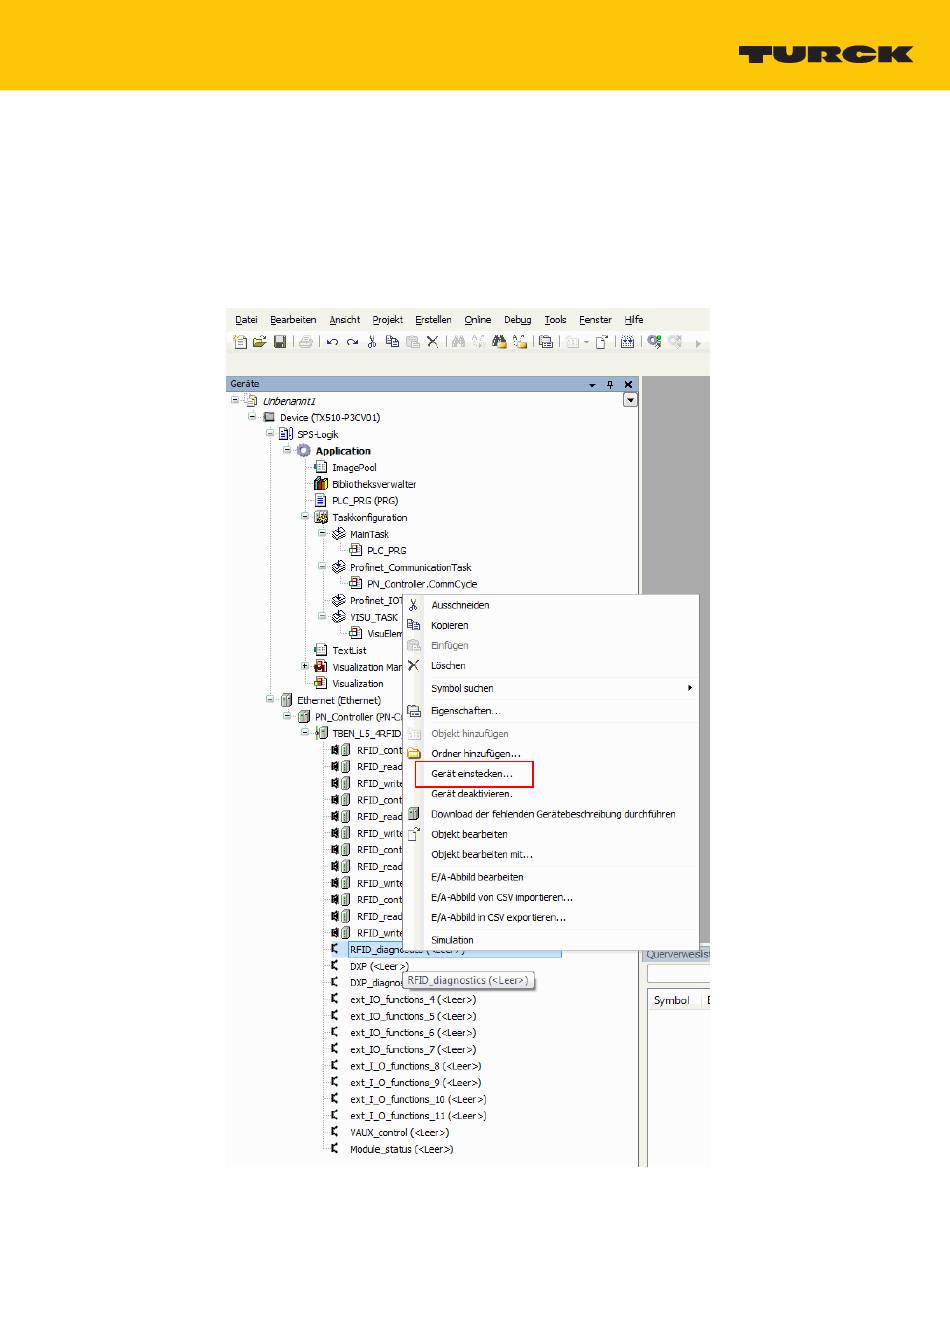The height and width of the screenshot is (1344, 950).
Task: Choose E/A-Abbild von CSV importieren...
Action: [x=502, y=897]
